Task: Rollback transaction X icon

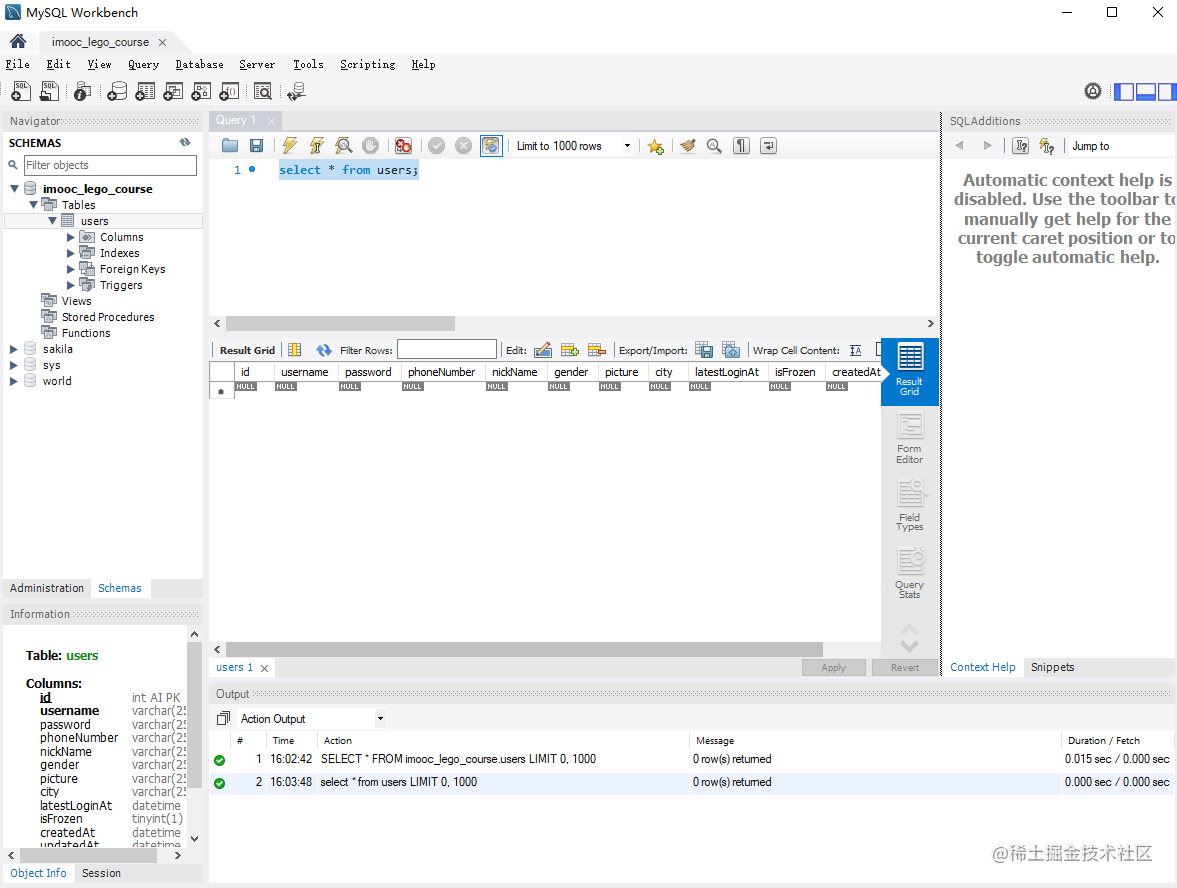Action: pyautogui.click(x=463, y=146)
